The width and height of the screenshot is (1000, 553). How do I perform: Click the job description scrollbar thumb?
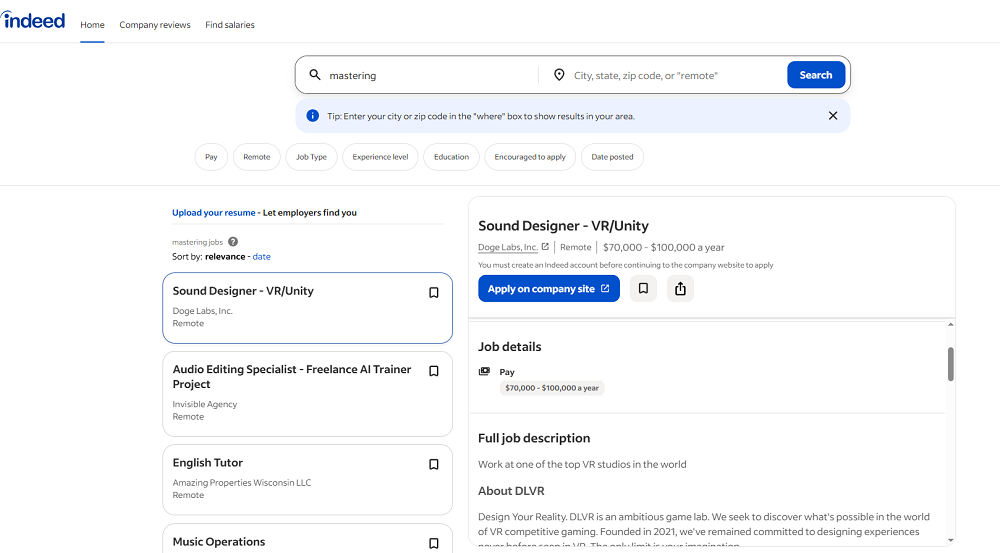tap(950, 364)
